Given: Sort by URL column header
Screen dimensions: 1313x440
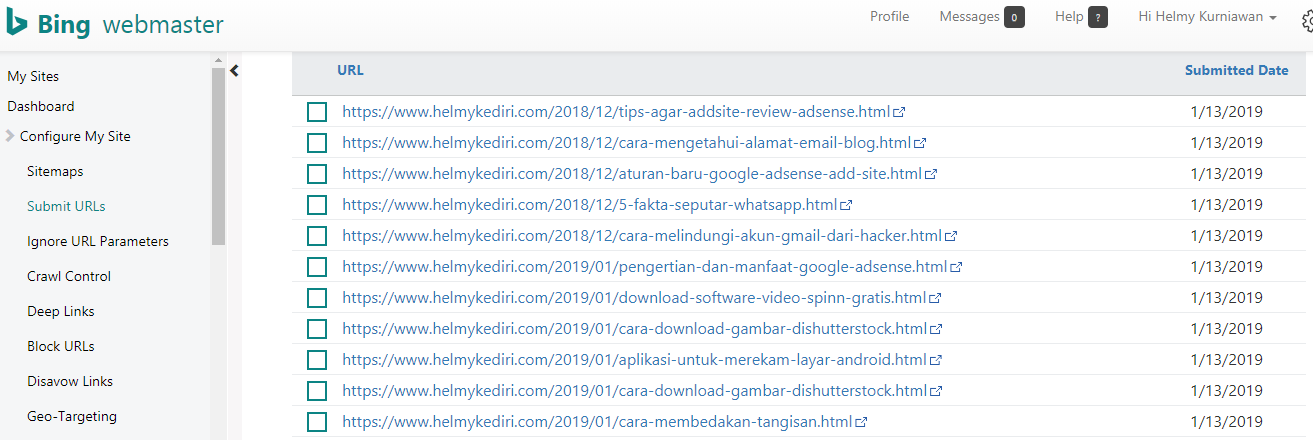Looking at the screenshot, I should click(x=351, y=70).
